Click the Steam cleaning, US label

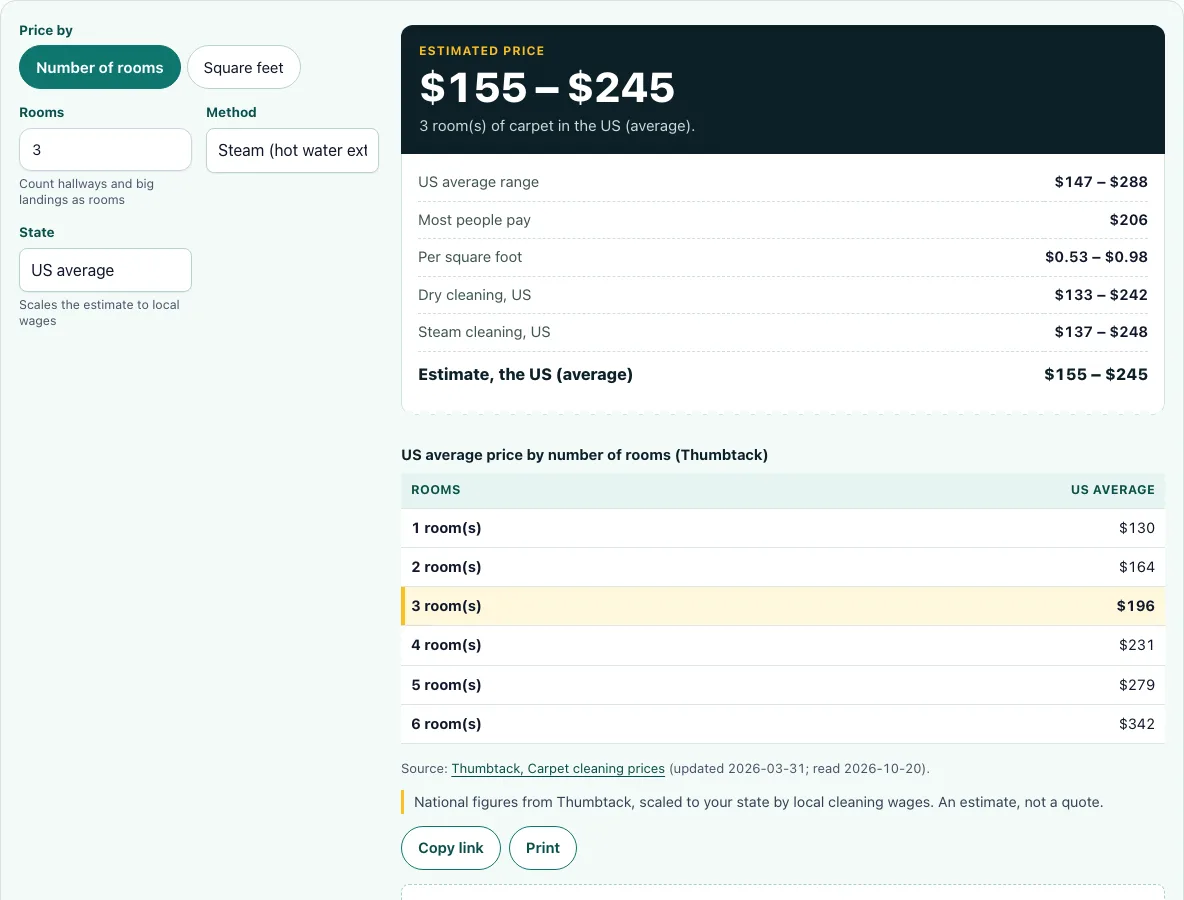[x=484, y=332]
